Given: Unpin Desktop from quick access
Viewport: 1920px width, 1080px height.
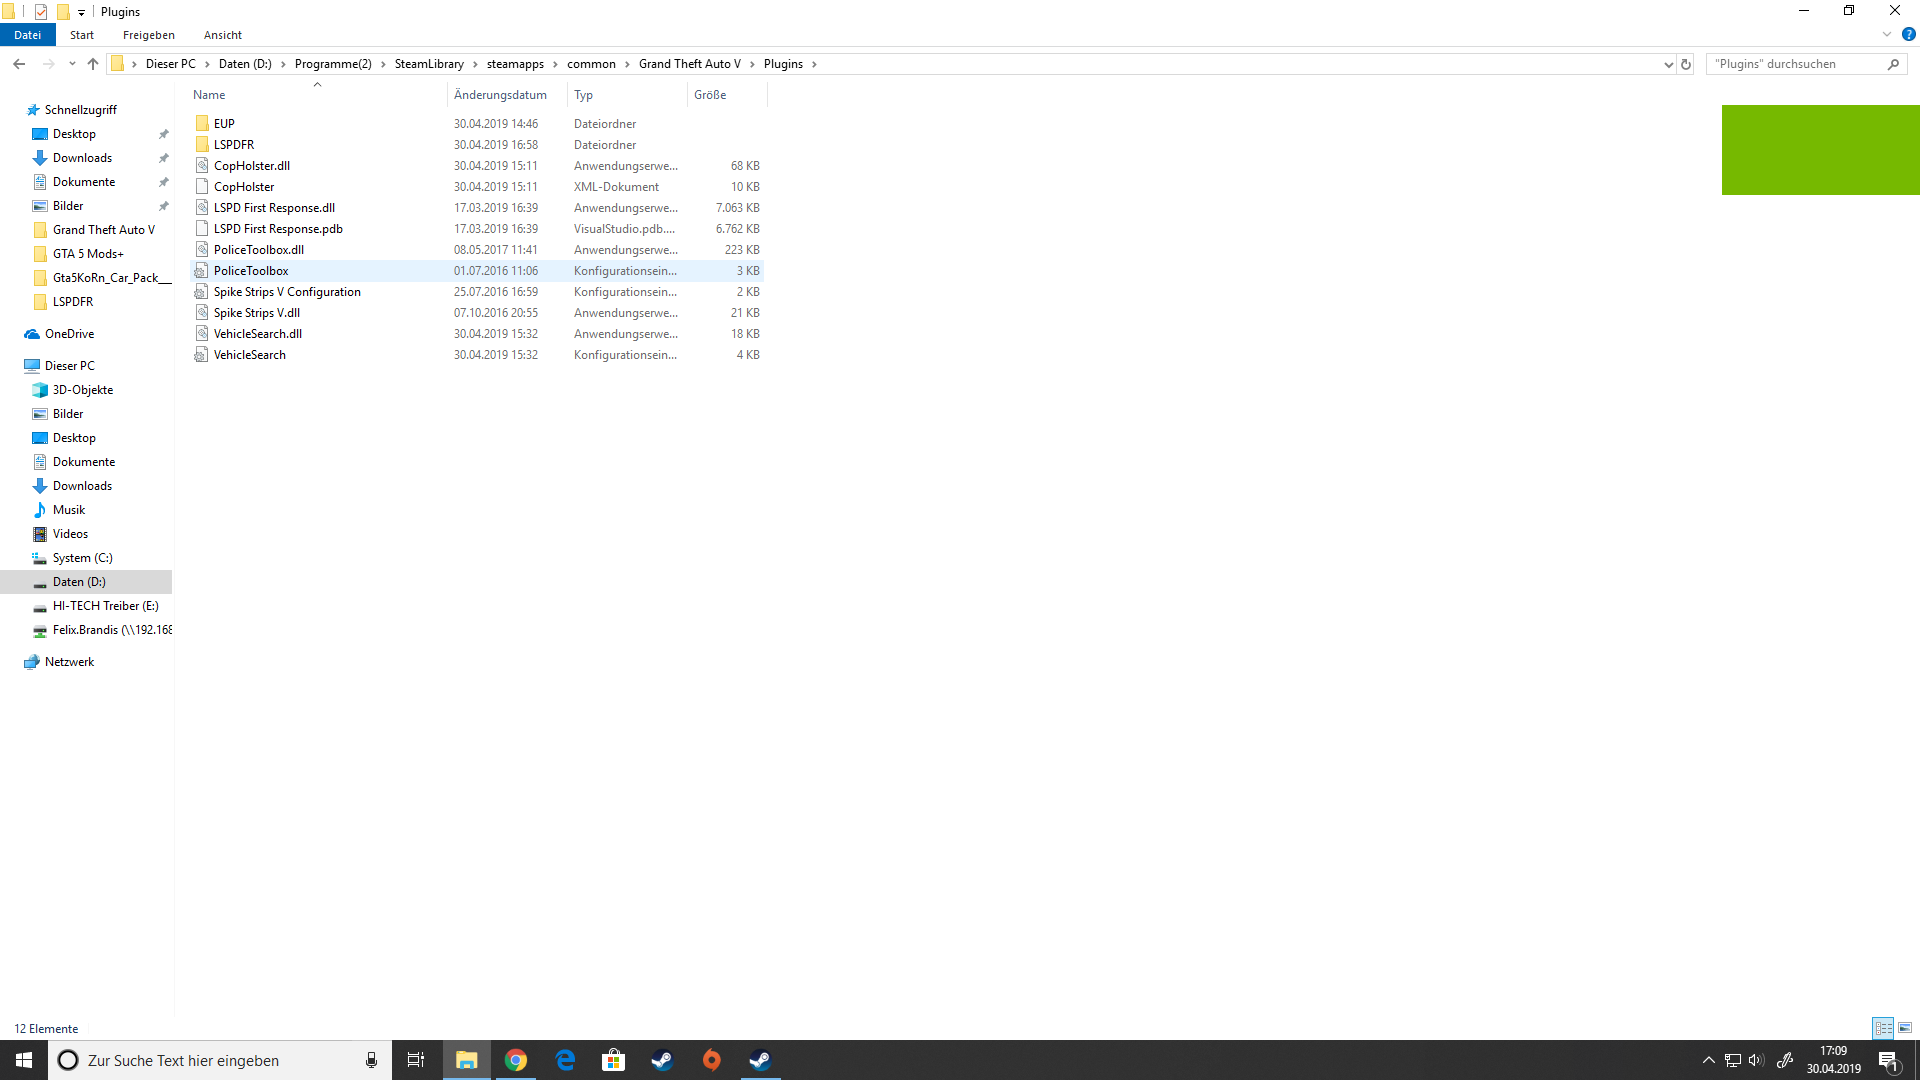Looking at the screenshot, I should pyautogui.click(x=164, y=134).
